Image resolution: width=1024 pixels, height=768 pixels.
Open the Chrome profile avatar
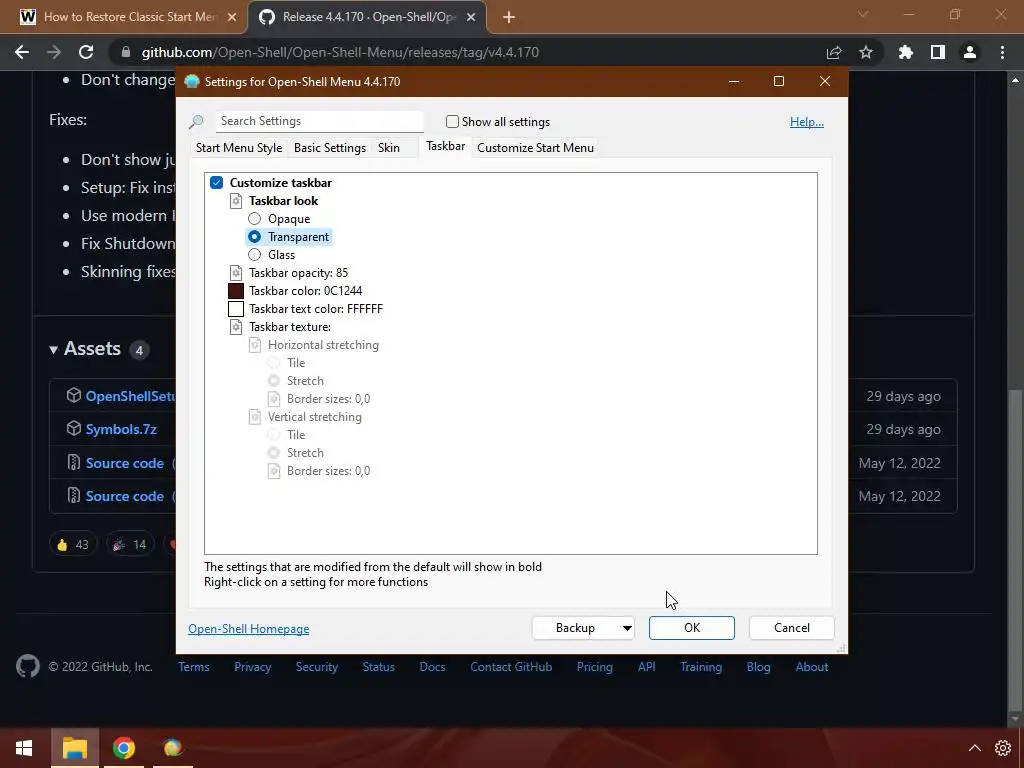coord(970,52)
